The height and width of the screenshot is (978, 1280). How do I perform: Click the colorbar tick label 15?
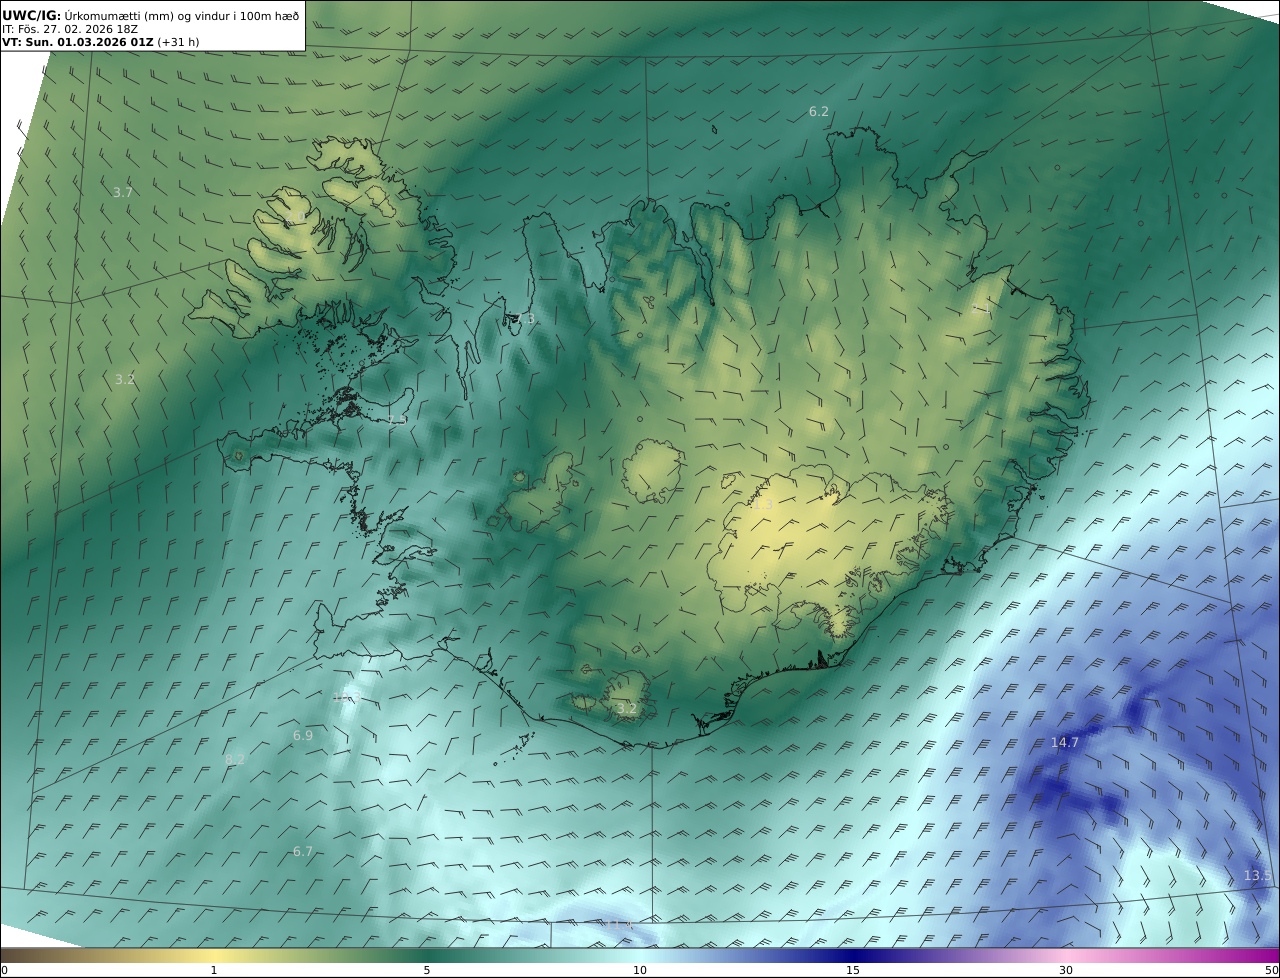point(853,970)
